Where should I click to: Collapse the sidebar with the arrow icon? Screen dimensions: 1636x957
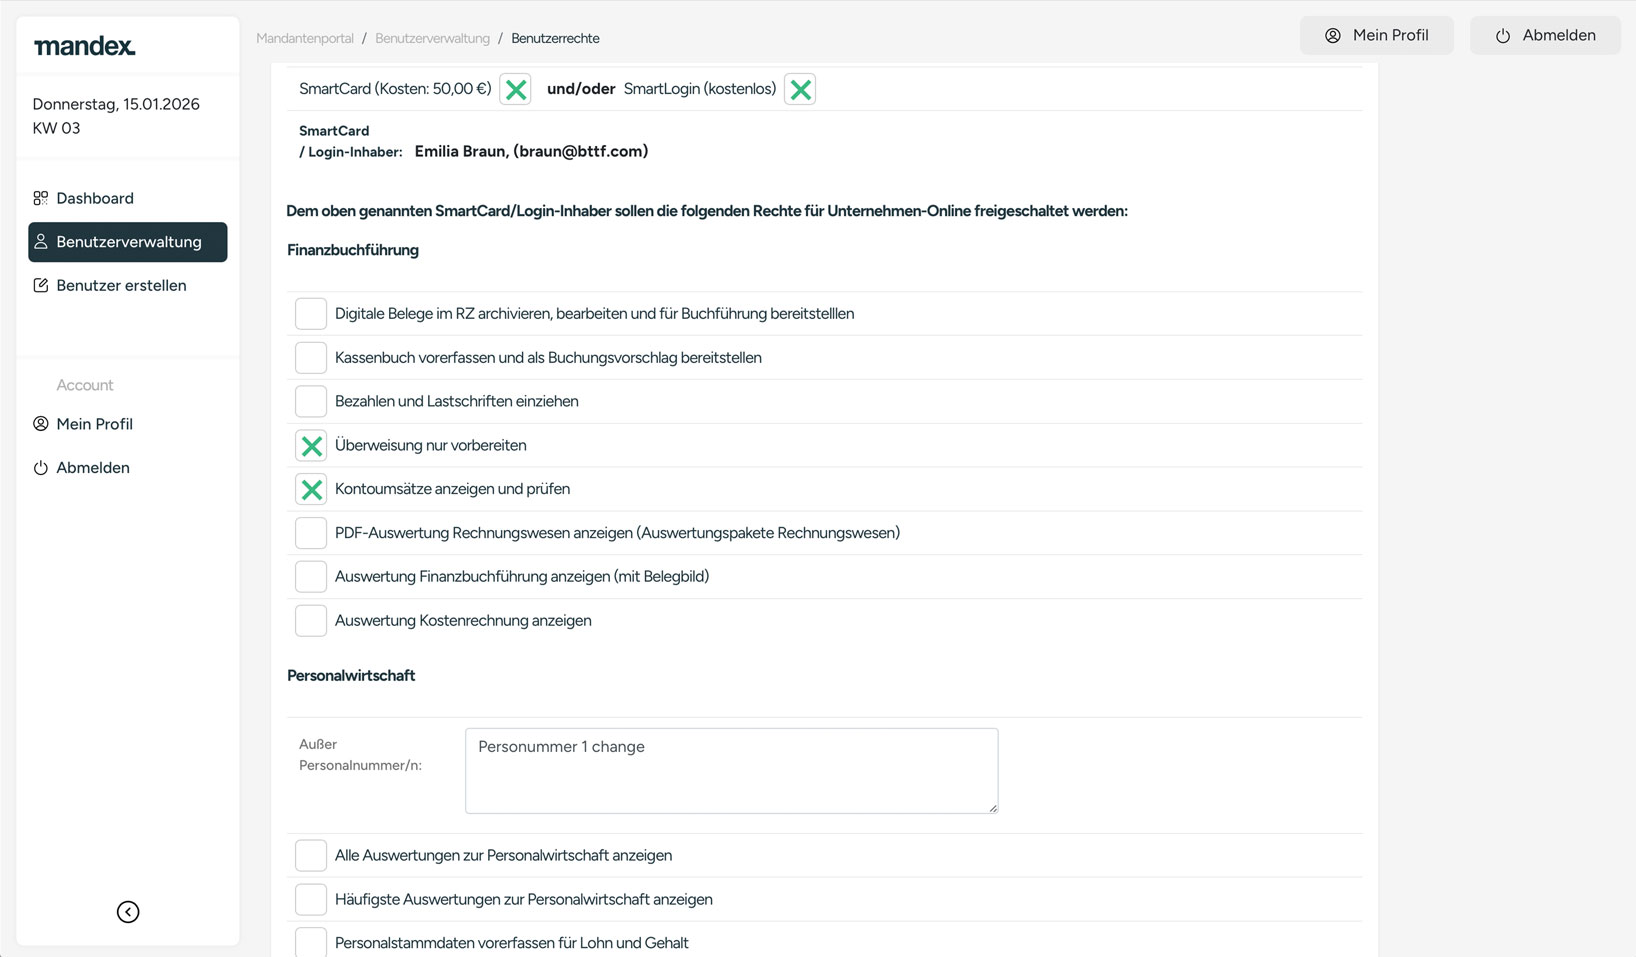tap(128, 912)
